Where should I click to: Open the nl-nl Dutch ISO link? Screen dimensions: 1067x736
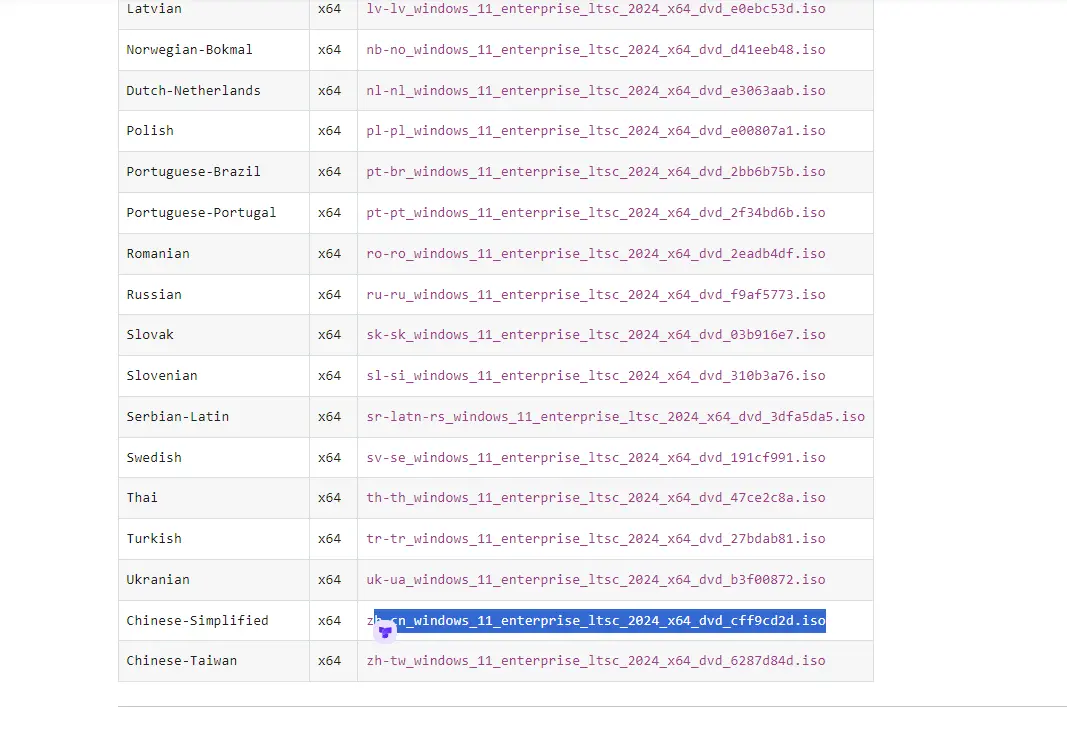tap(595, 90)
